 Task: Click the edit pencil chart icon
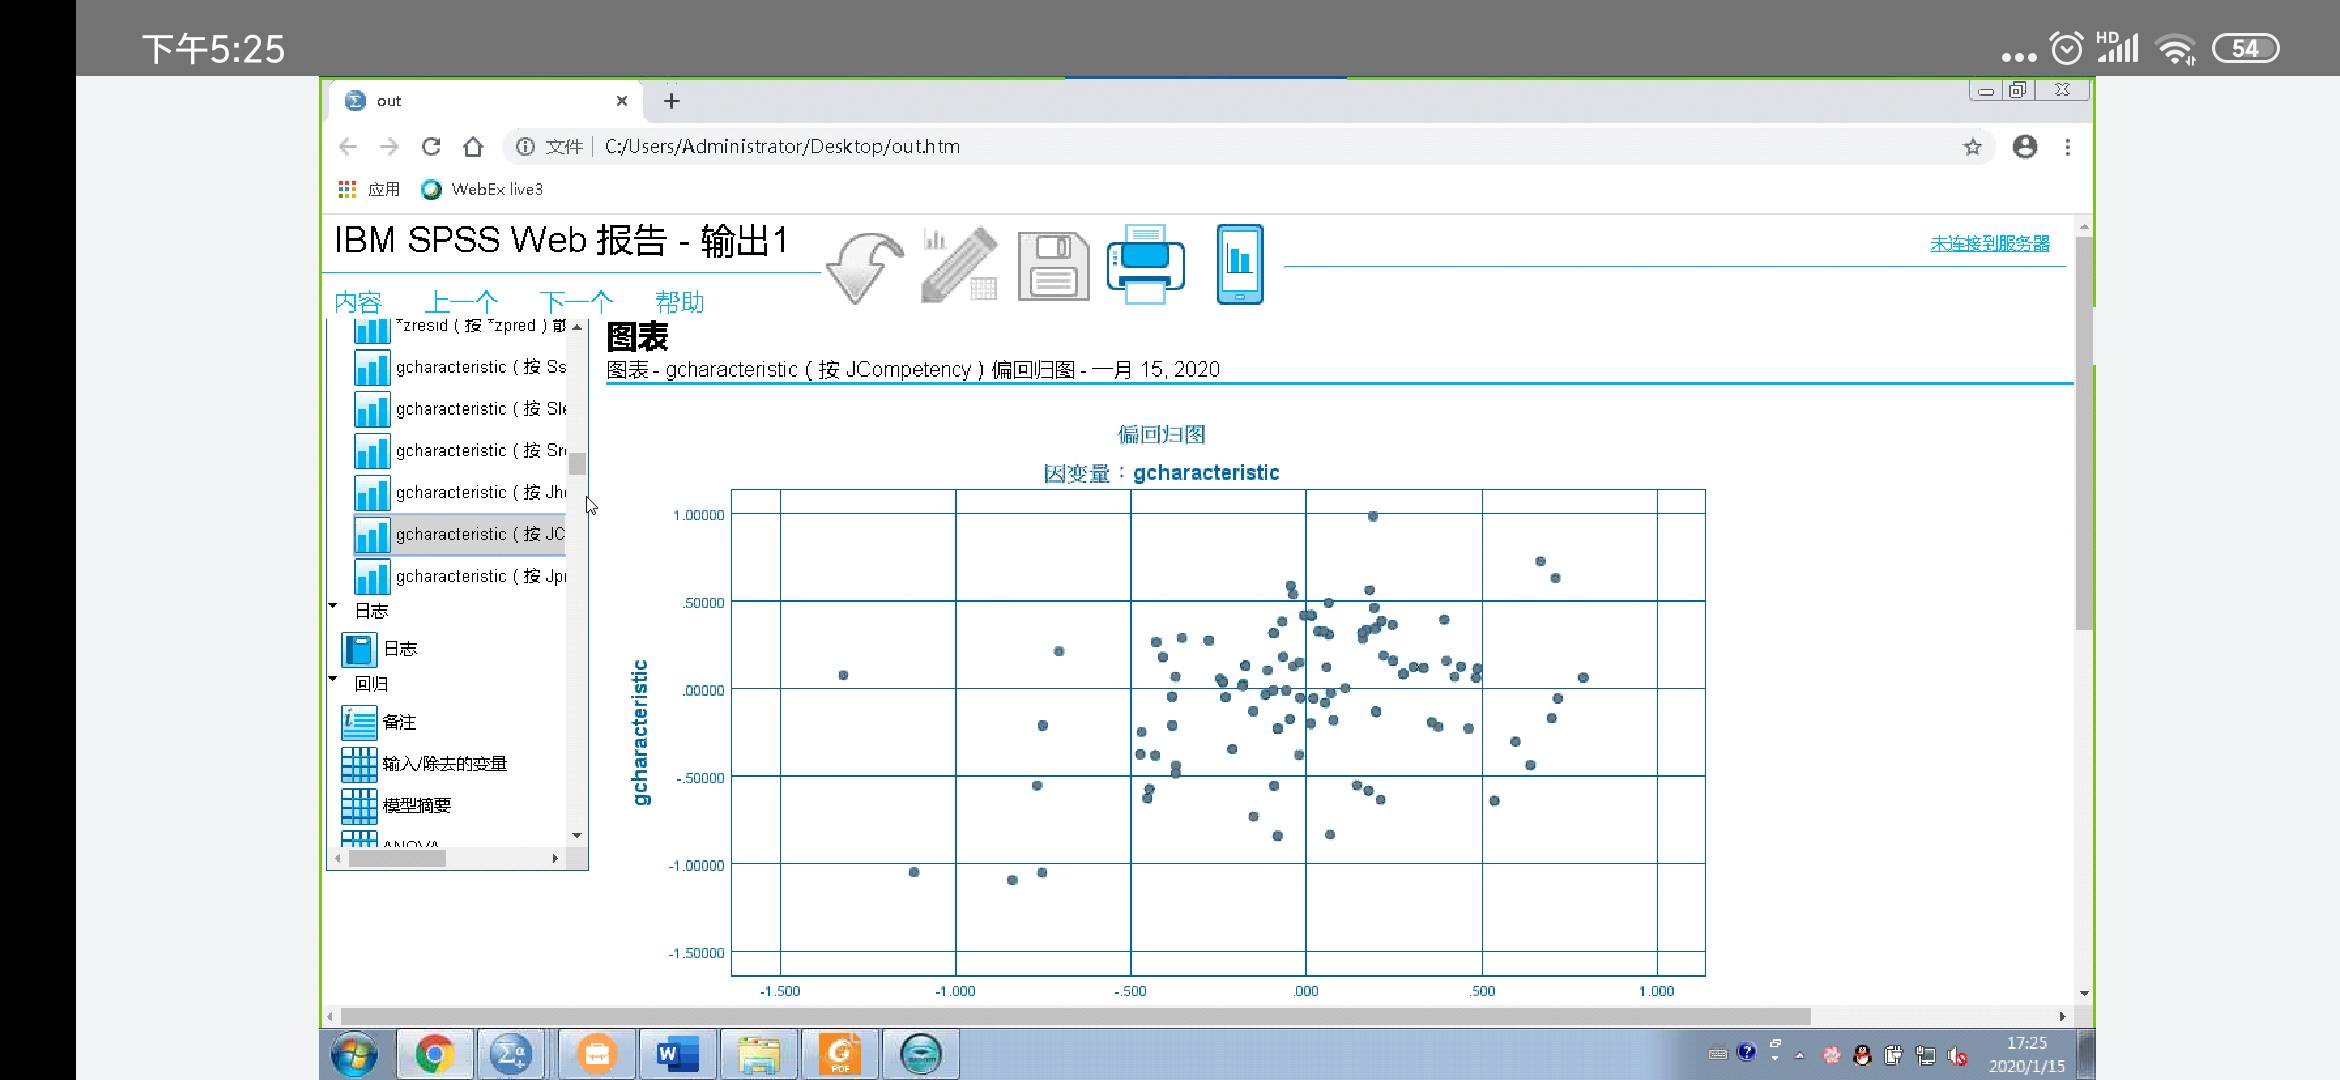[x=958, y=264]
